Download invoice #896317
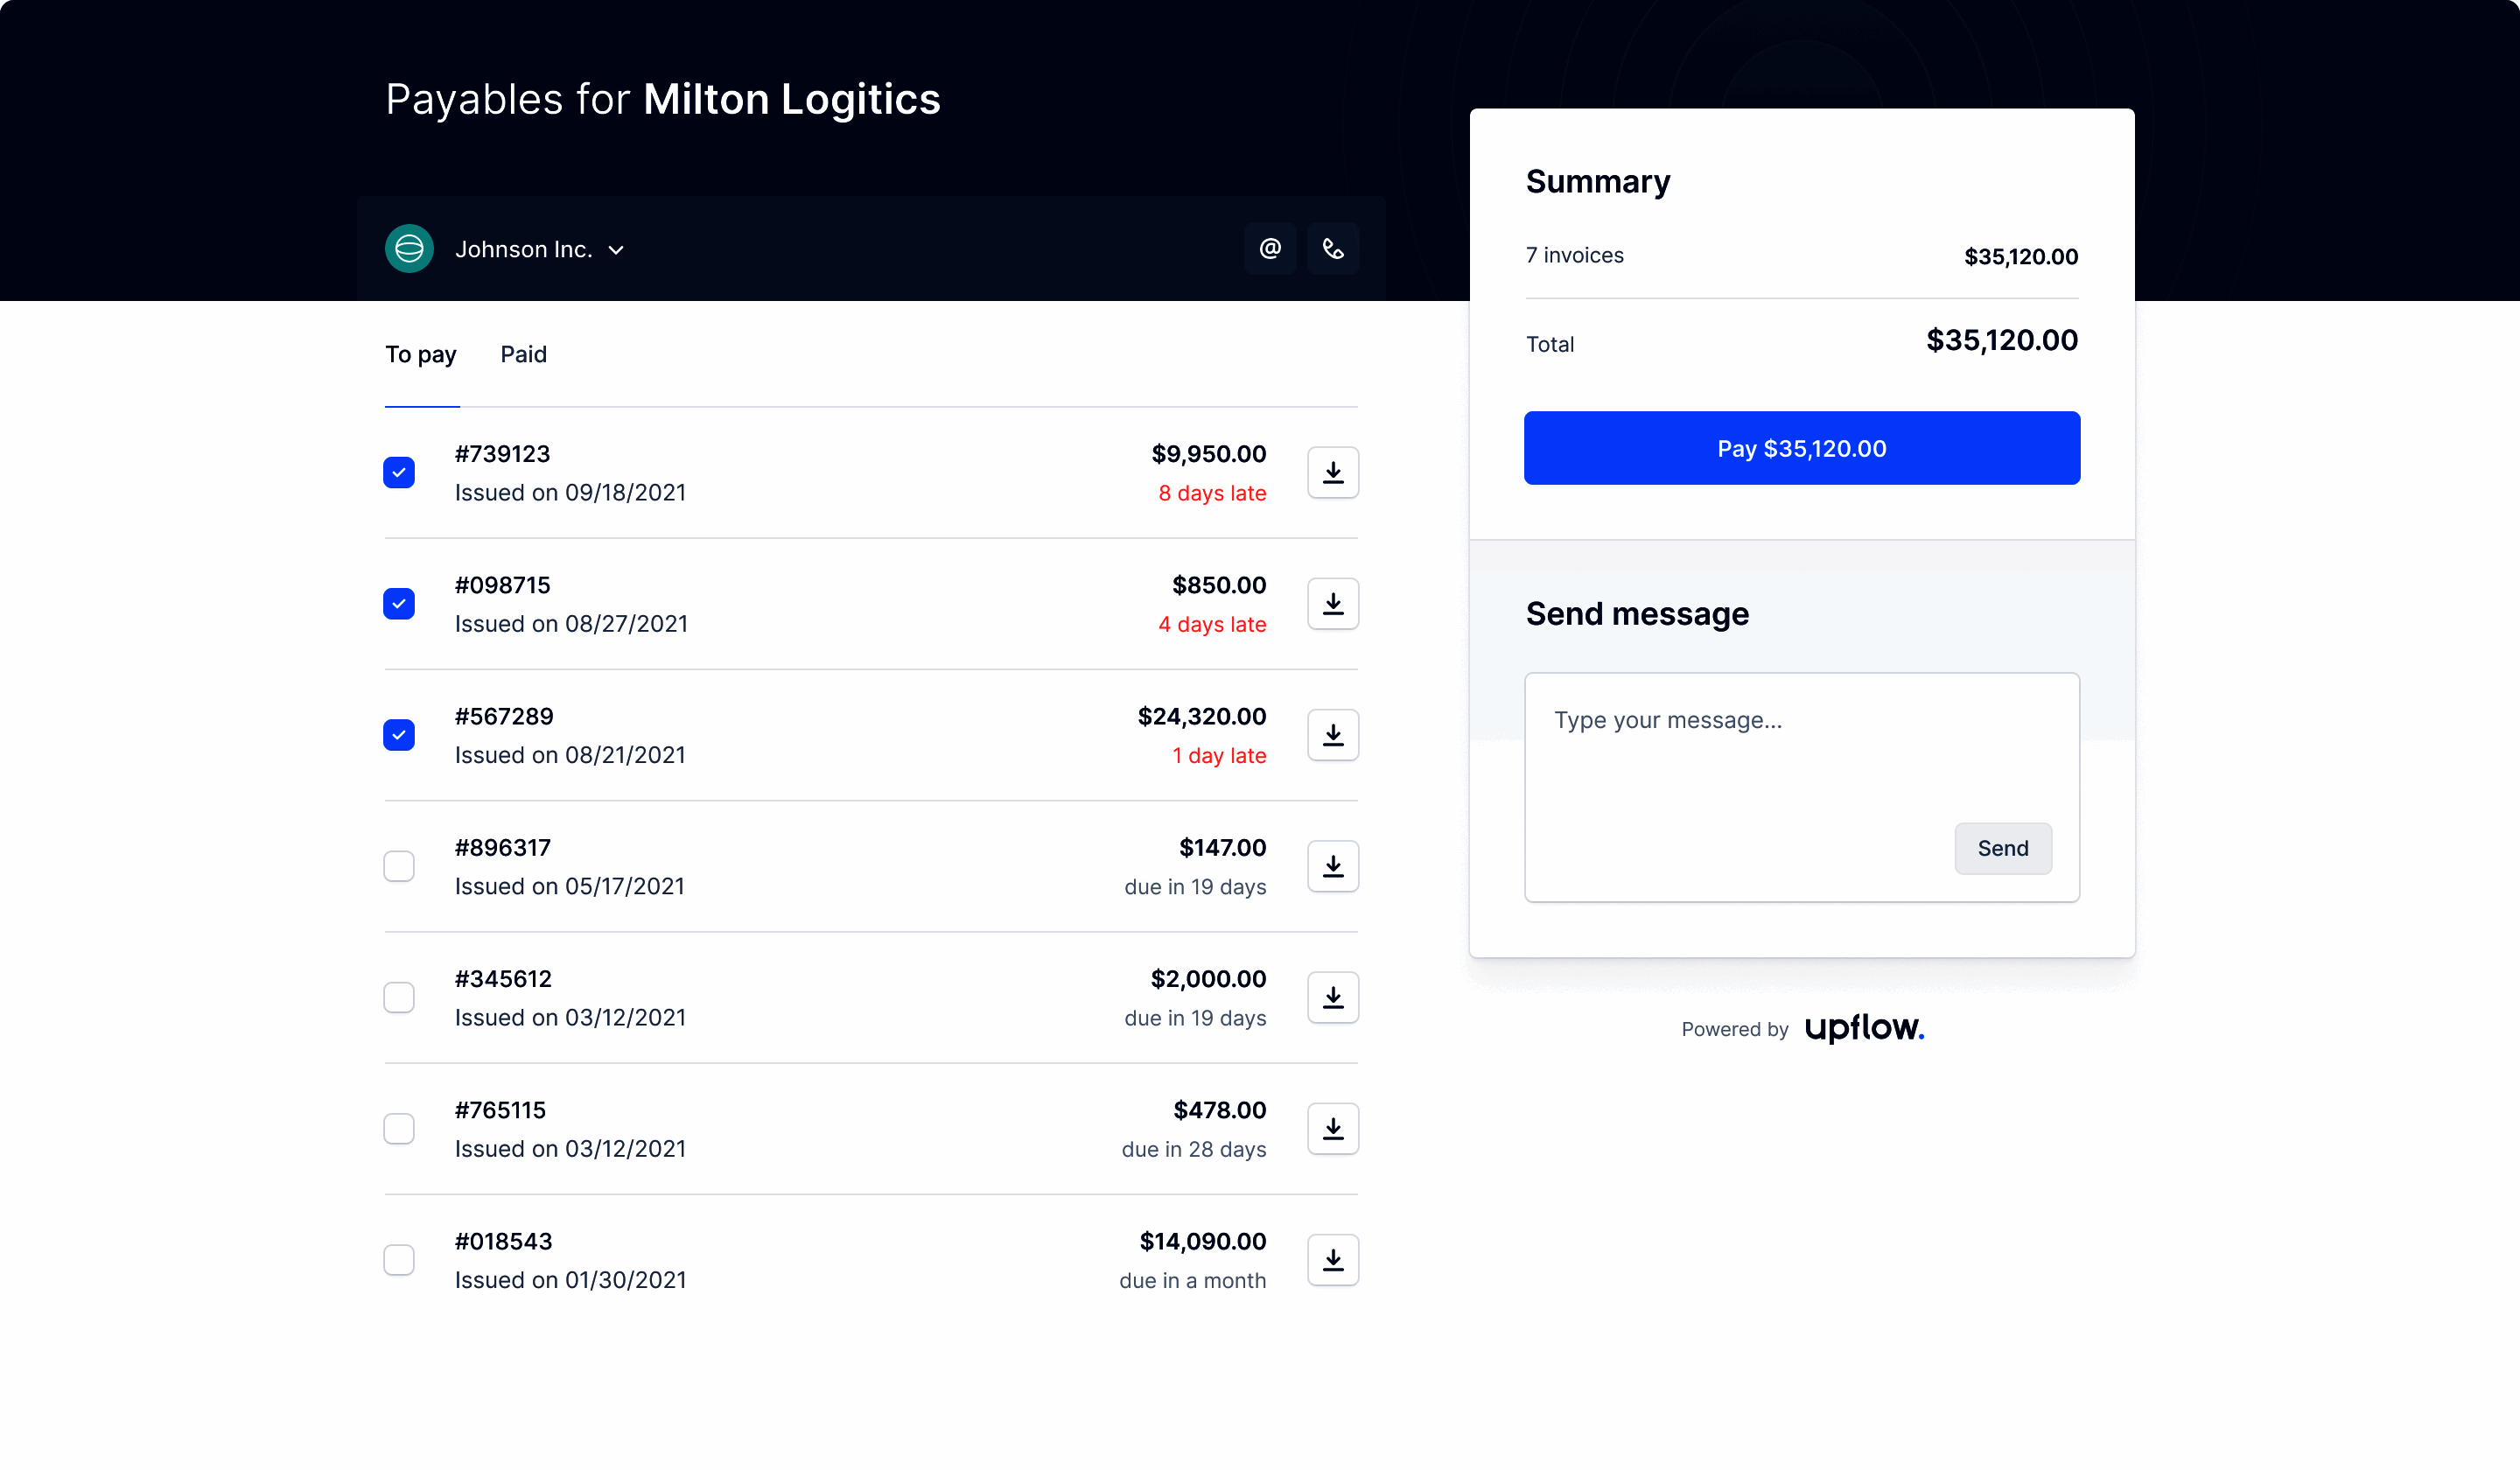This screenshot has width=2520, height=1470. 1333,866
